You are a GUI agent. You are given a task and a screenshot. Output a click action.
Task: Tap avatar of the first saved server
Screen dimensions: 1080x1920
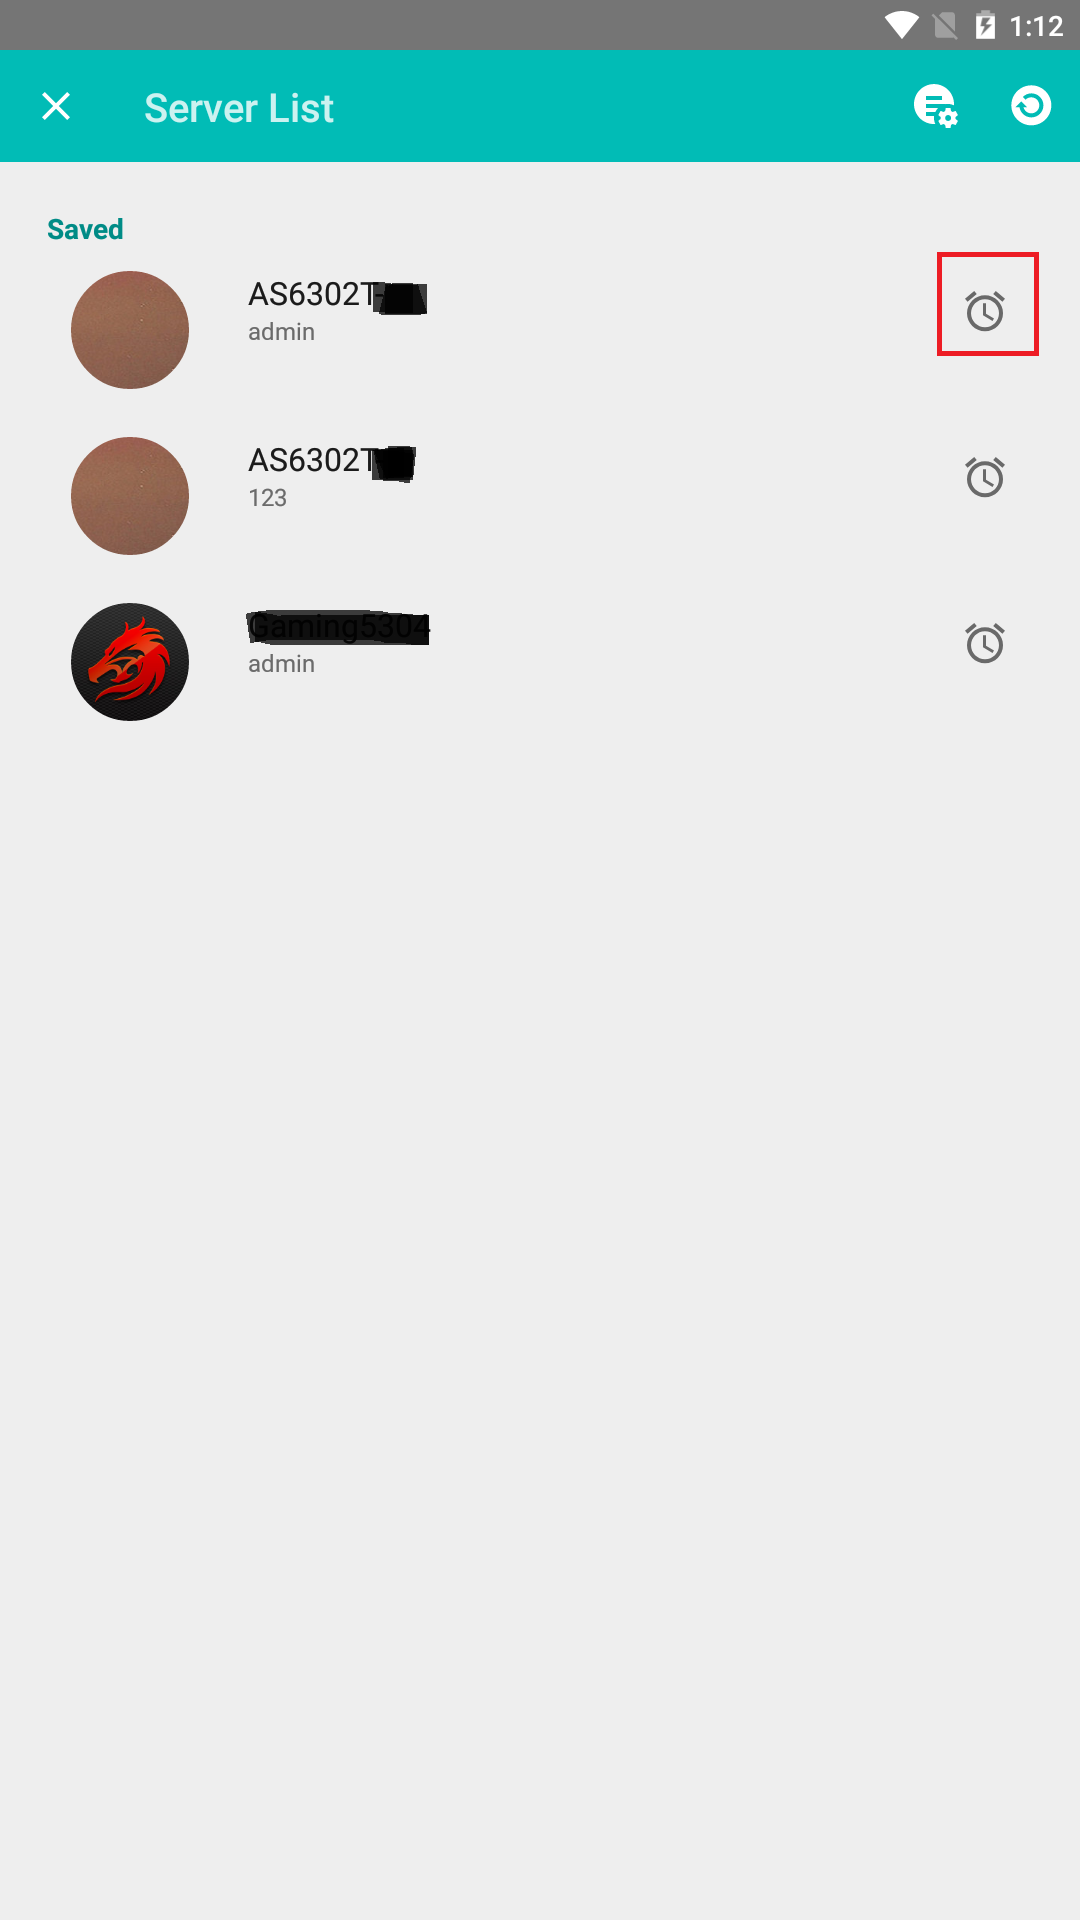click(130, 330)
